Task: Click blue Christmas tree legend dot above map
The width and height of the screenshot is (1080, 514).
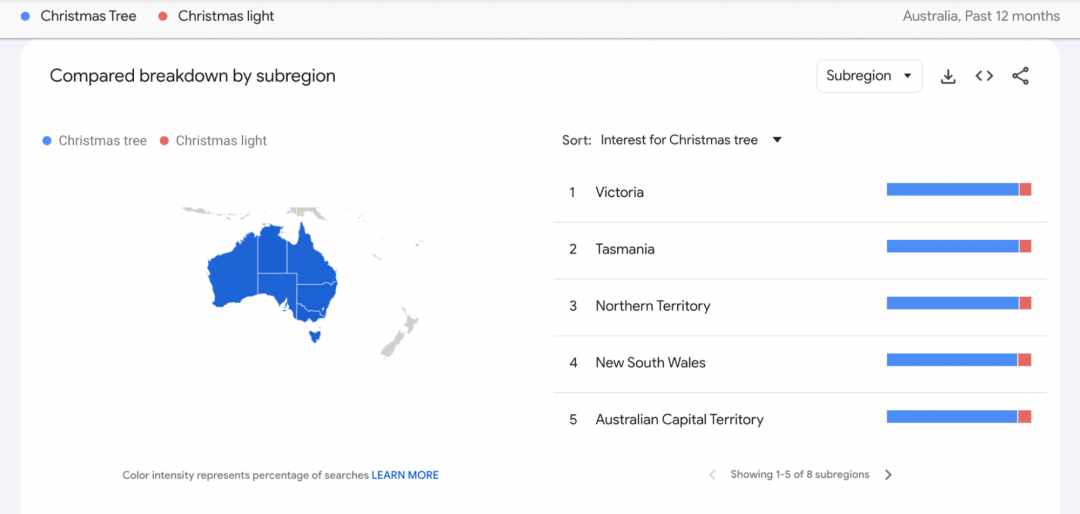Action: pyautogui.click(x=47, y=141)
